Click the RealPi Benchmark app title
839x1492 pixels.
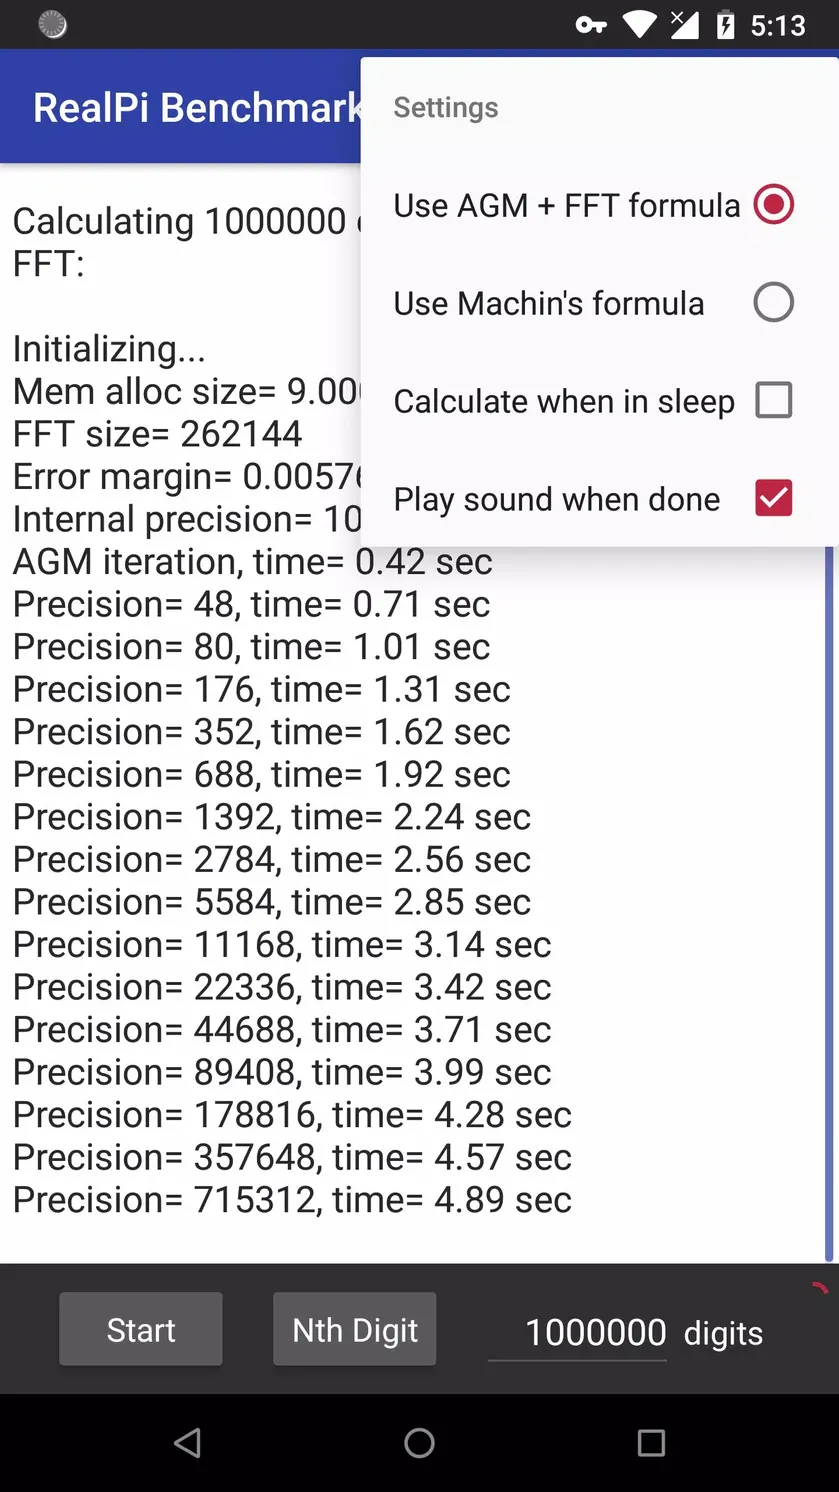197,107
